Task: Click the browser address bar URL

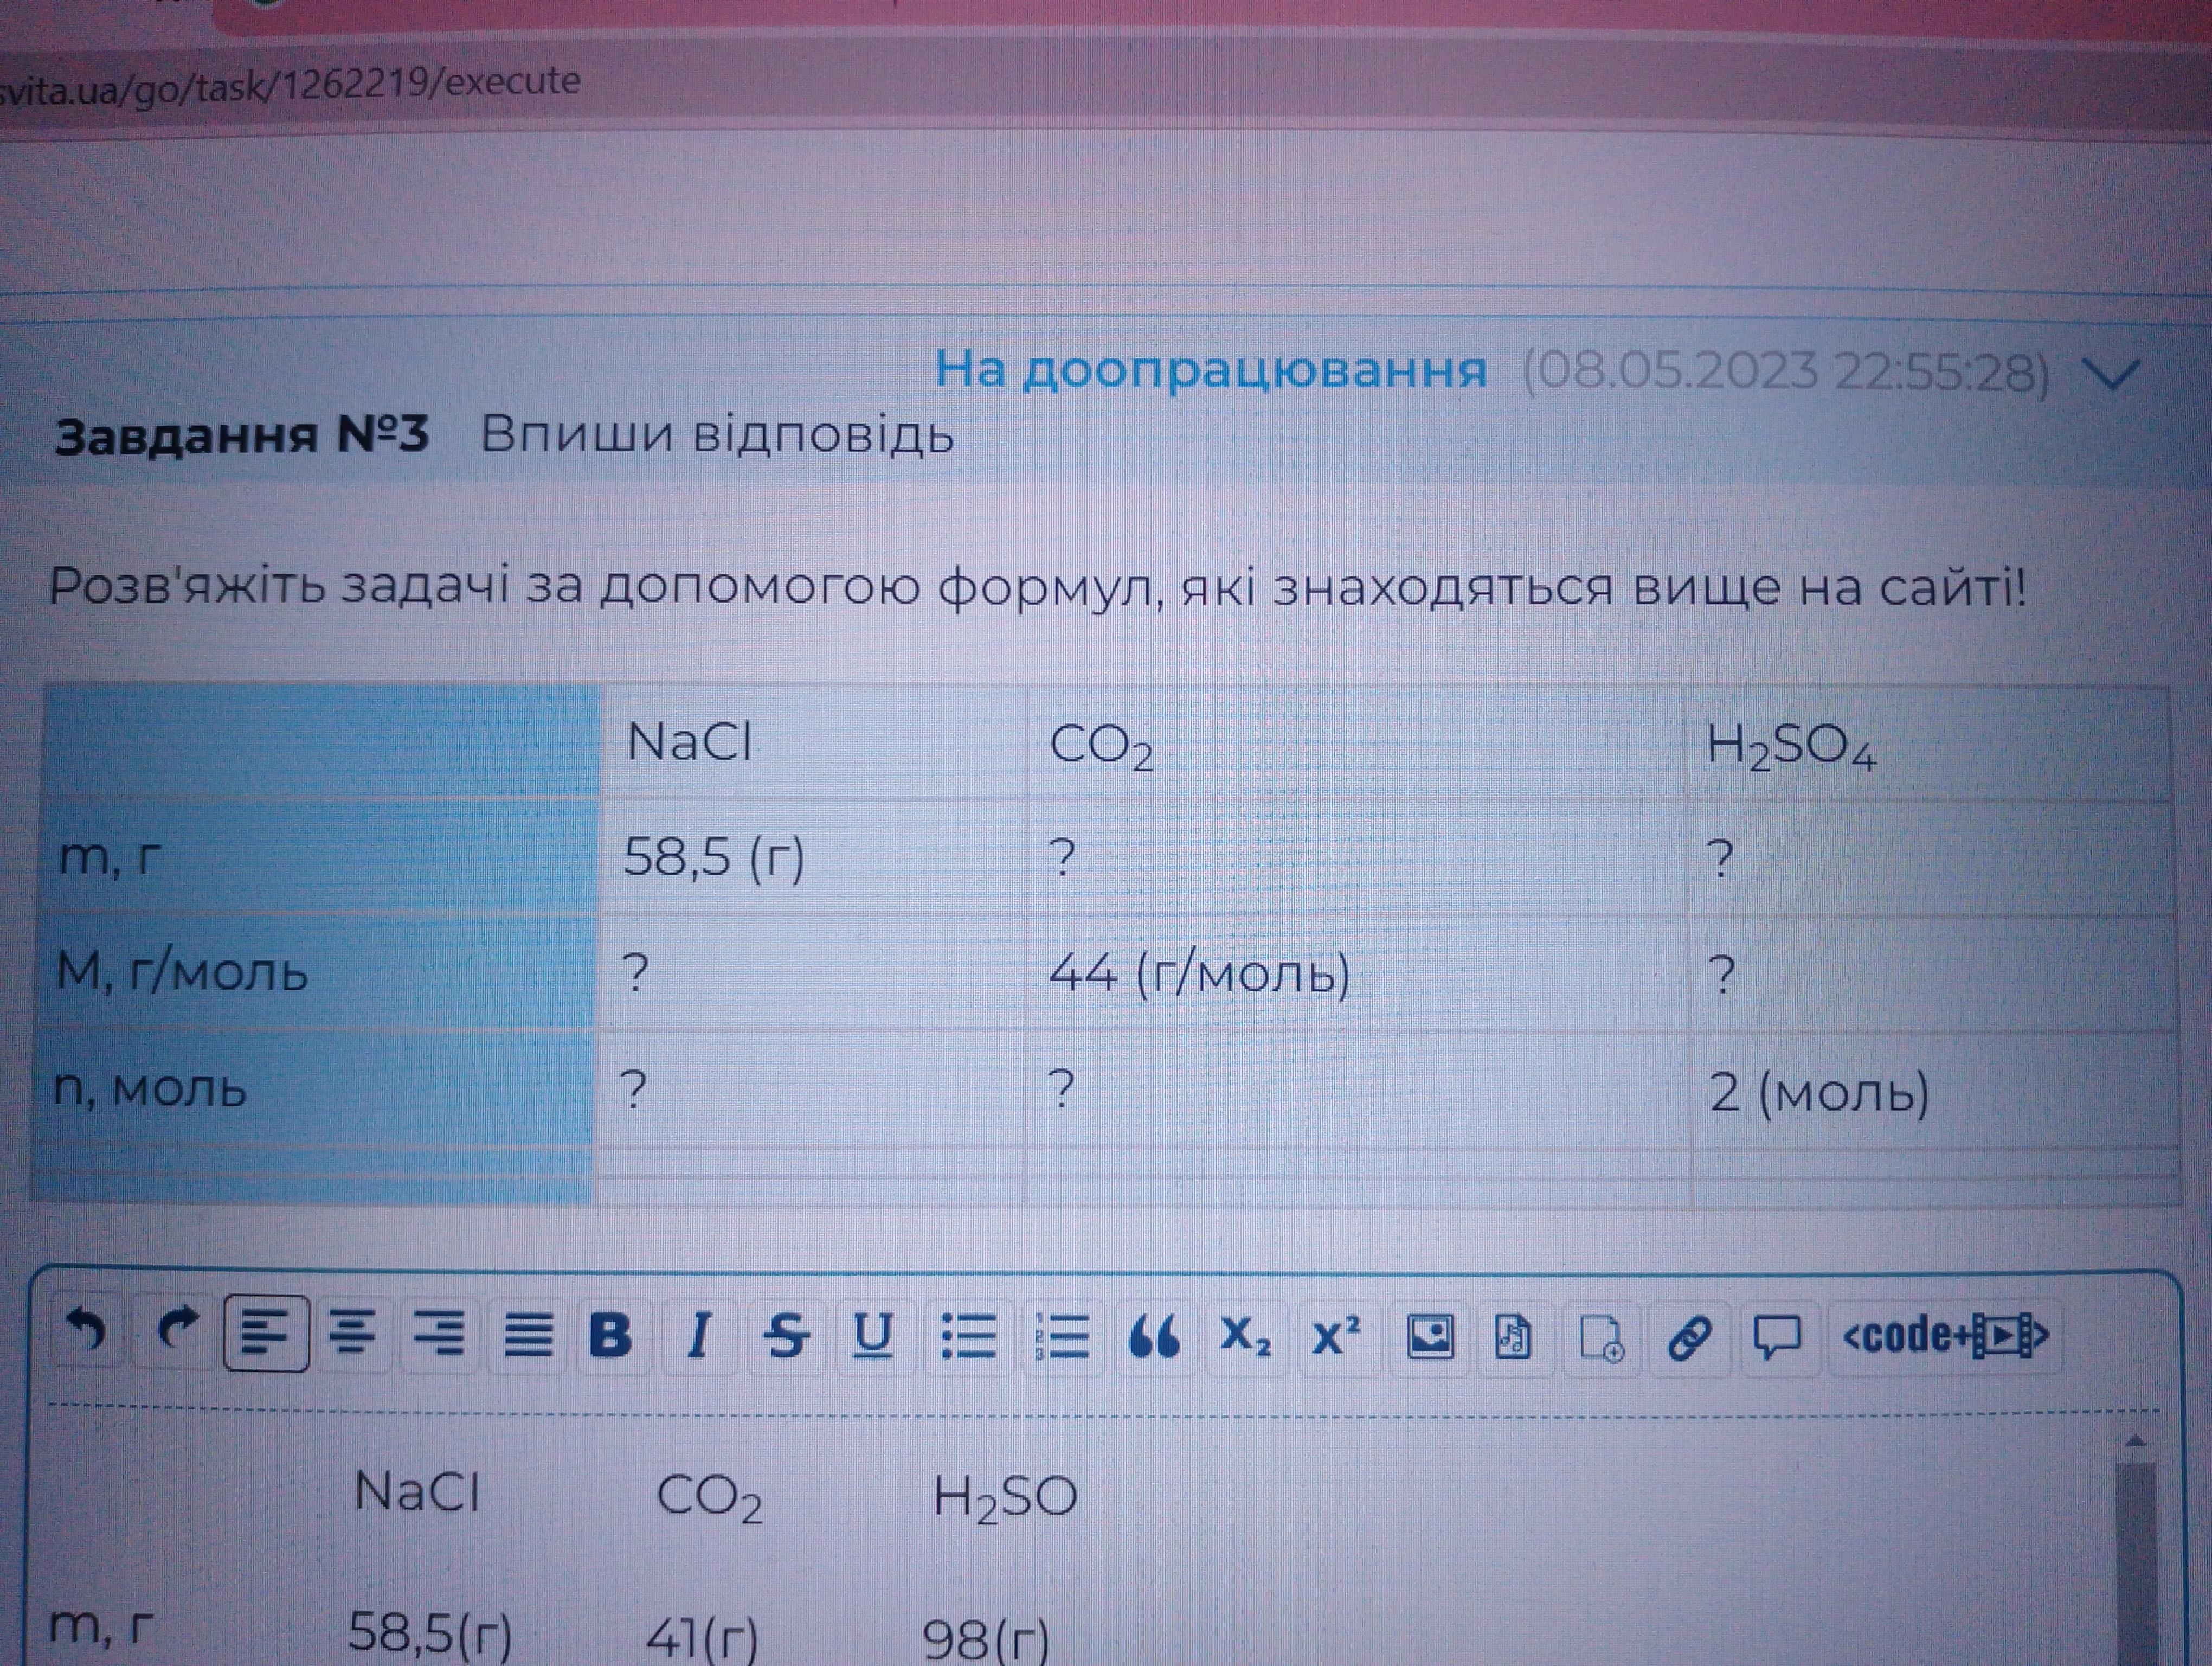Action: [x=290, y=83]
